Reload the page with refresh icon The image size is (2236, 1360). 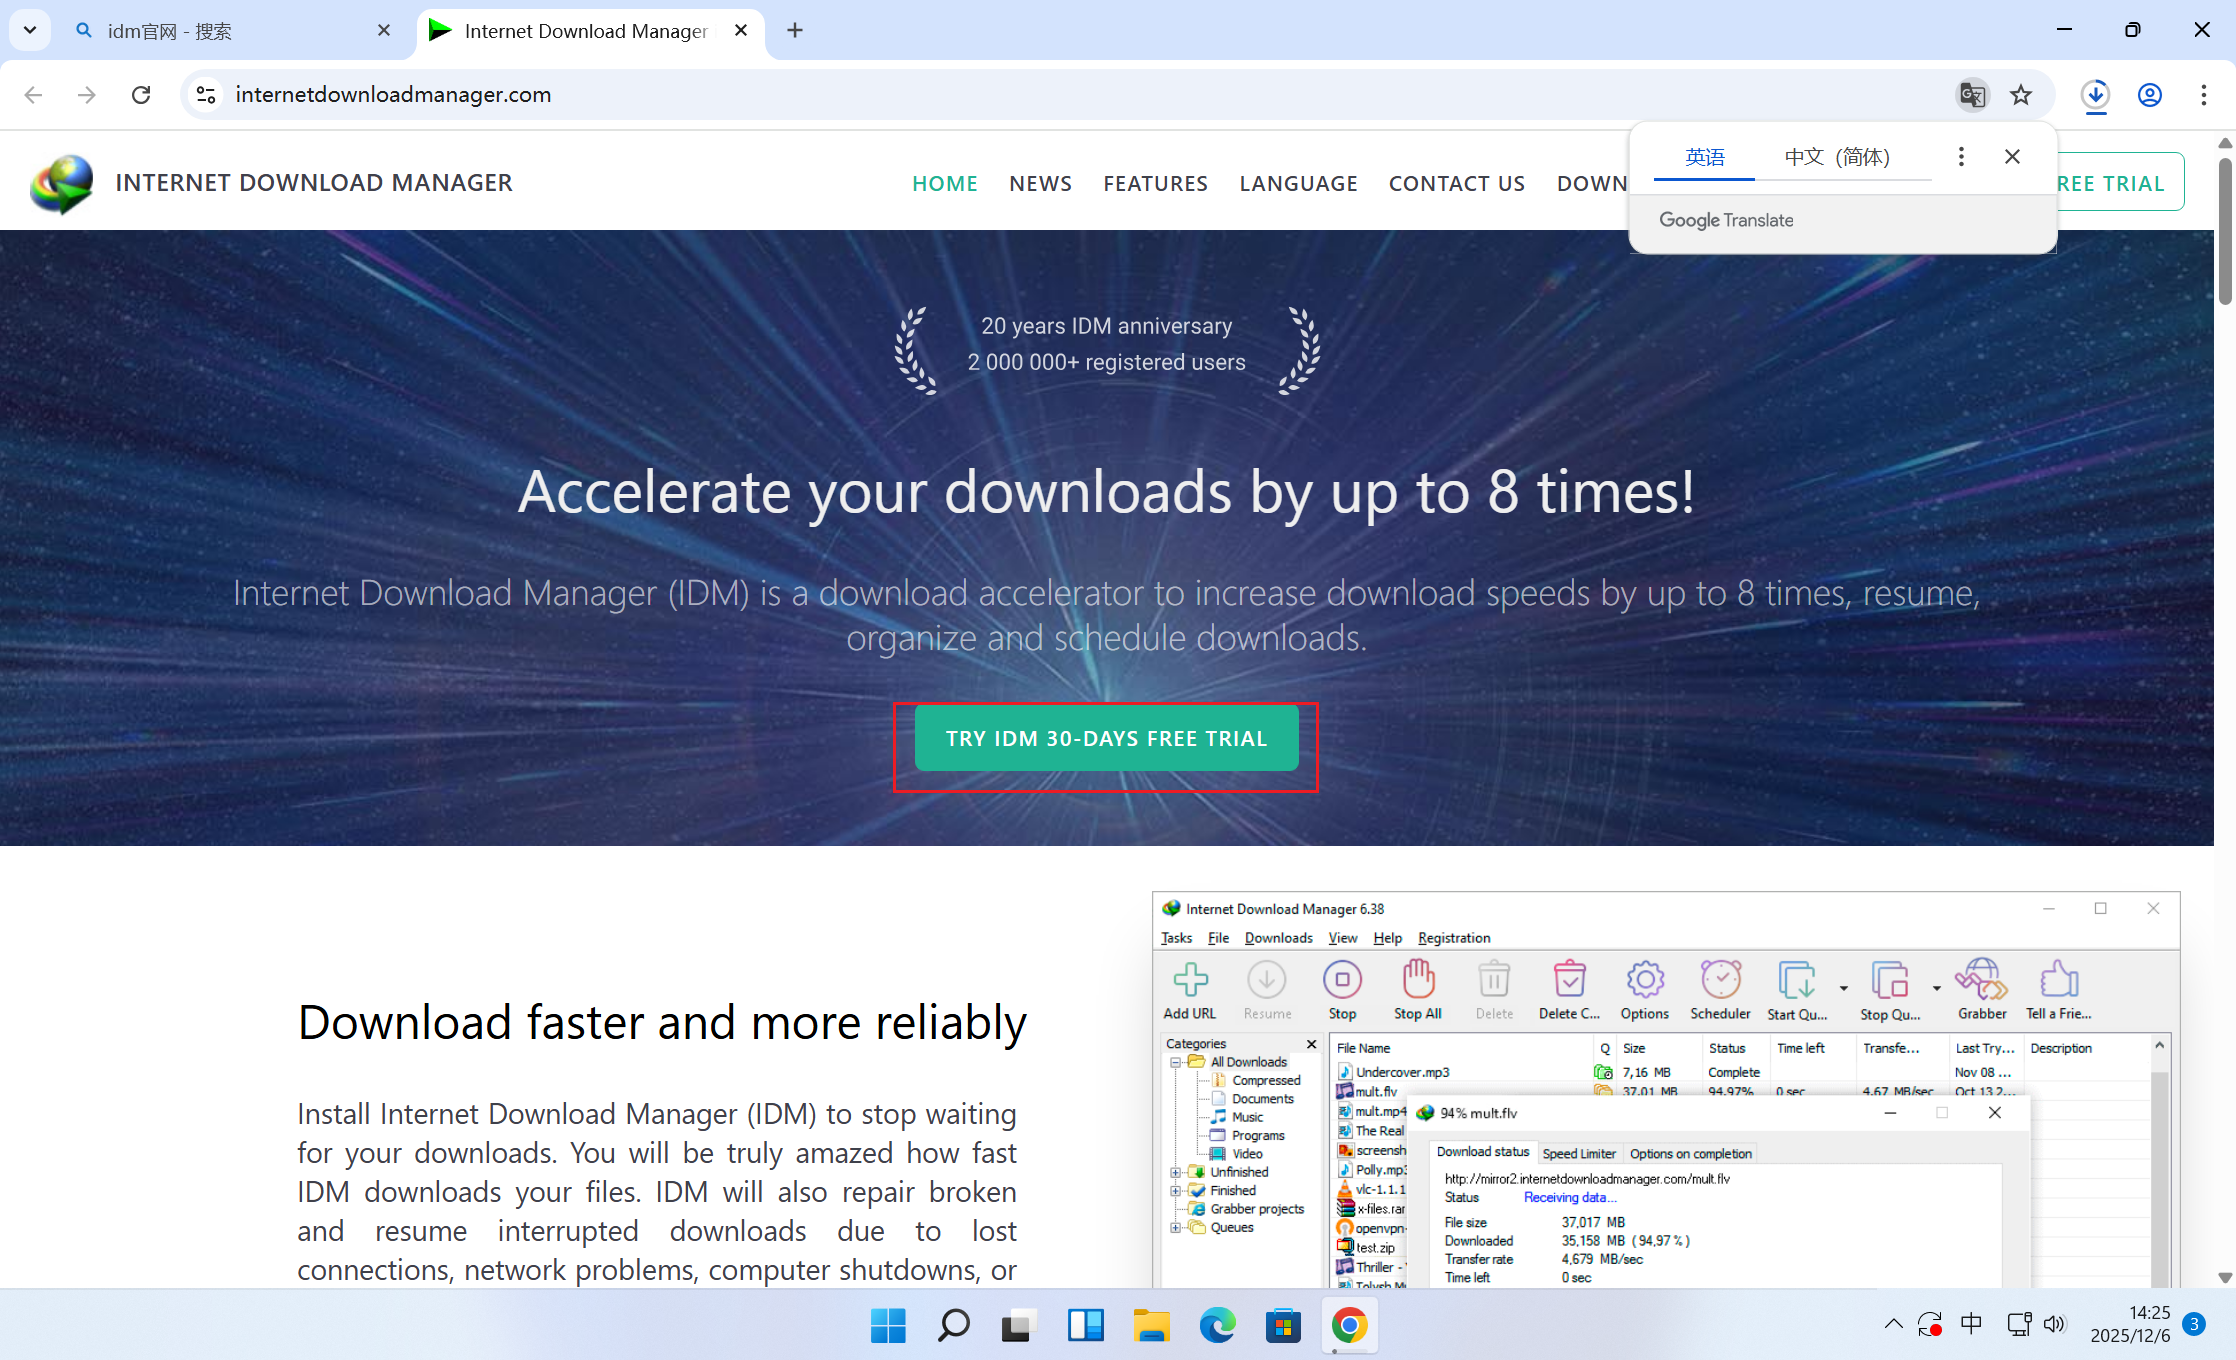141,94
